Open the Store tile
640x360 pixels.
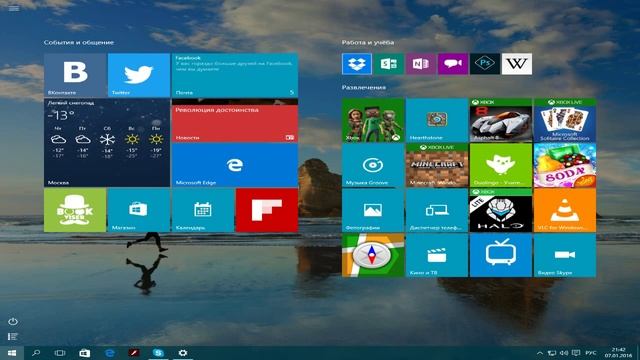click(x=139, y=210)
